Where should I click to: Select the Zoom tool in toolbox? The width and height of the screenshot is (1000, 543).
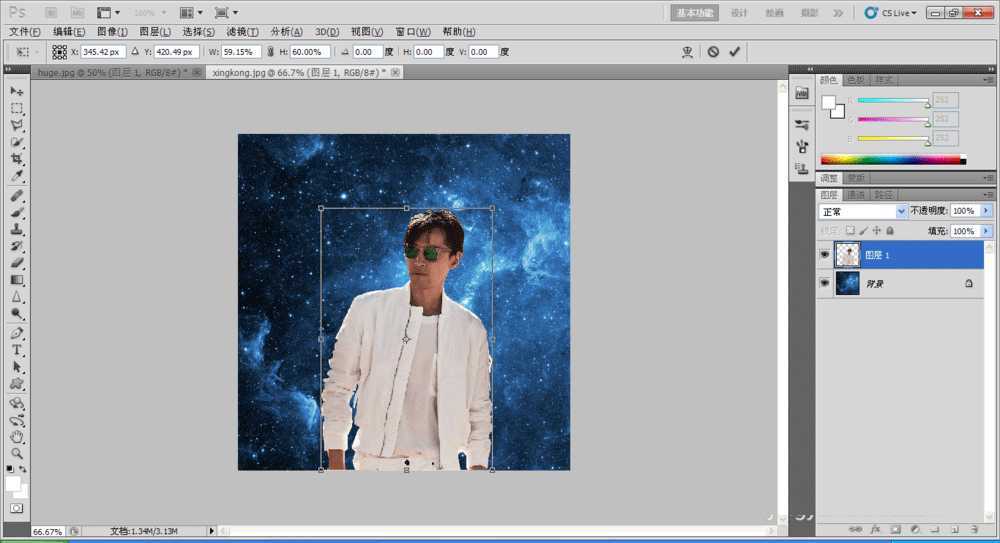pos(17,453)
